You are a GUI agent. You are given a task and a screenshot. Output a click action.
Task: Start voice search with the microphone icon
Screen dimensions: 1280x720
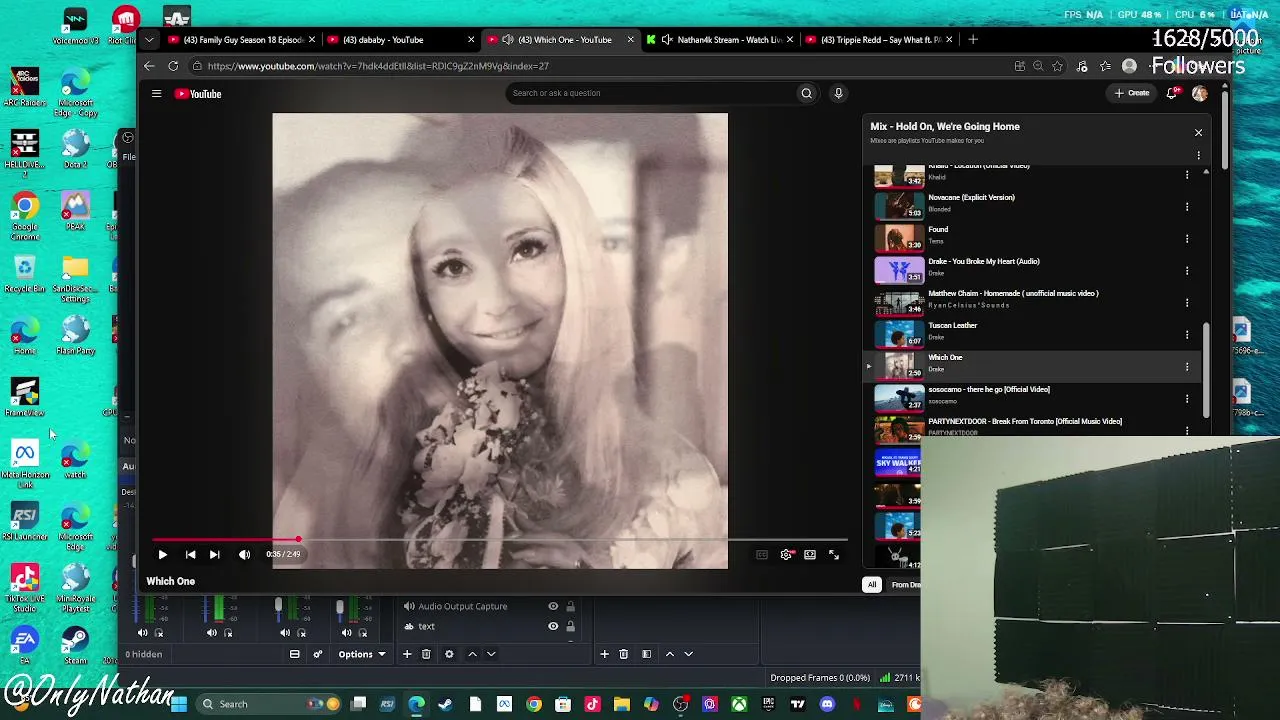(x=838, y=93)
